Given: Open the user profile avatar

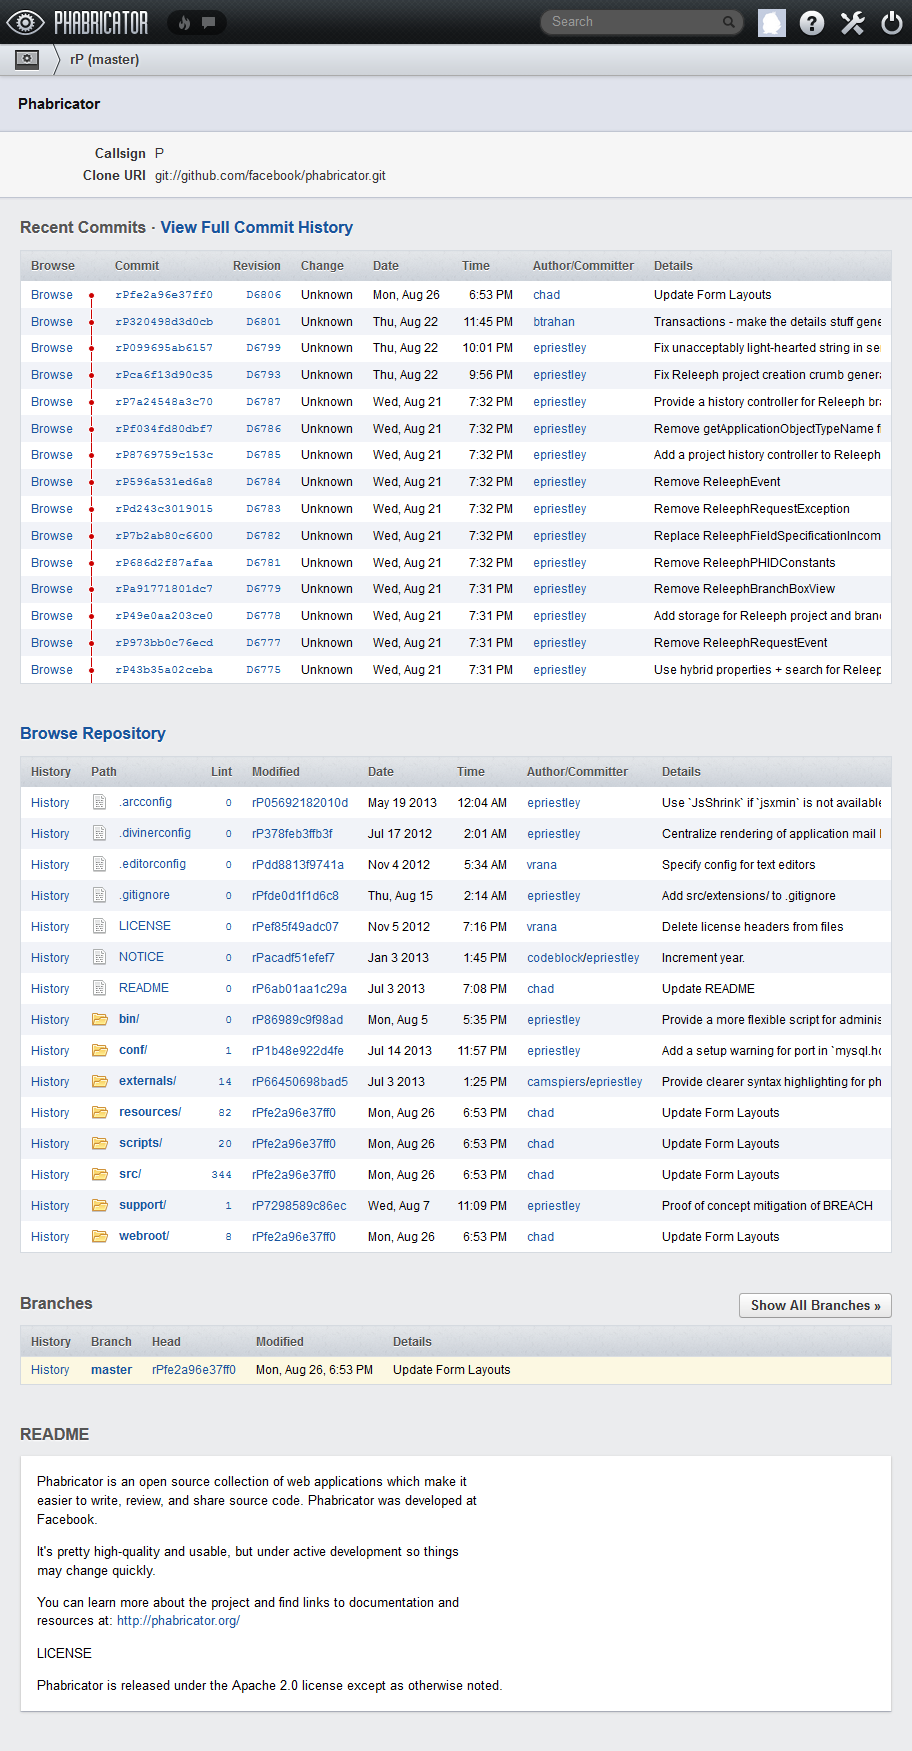Looking at the screenshot, I should click(x=772, y=23).
